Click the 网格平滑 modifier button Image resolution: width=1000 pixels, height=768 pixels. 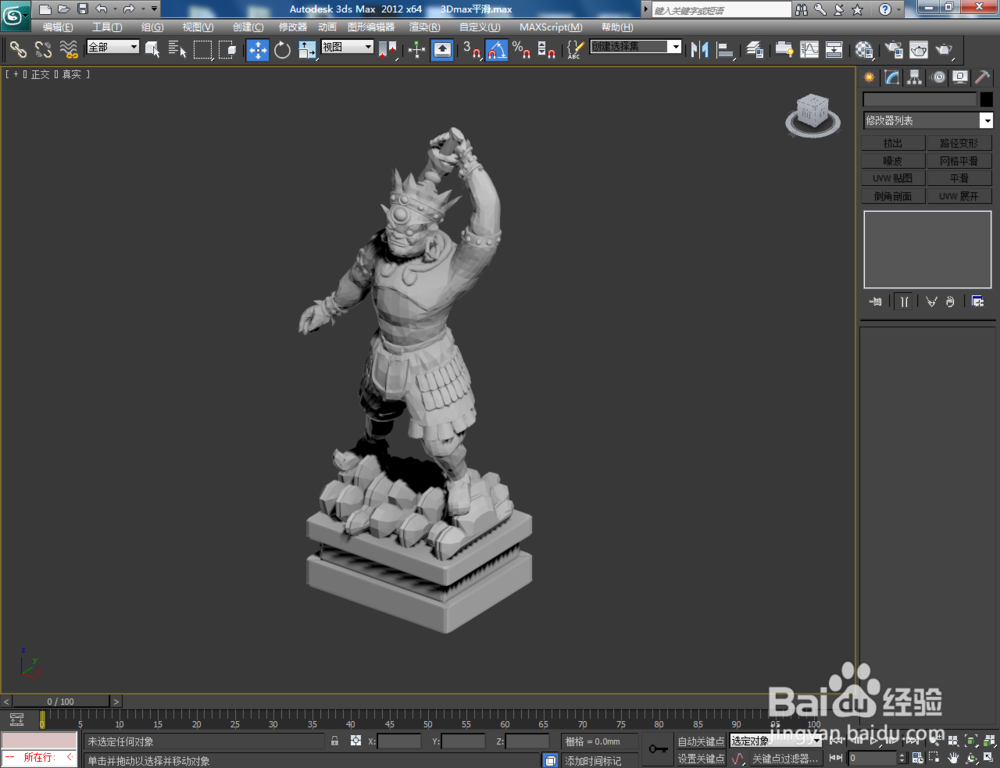[959, 161]
